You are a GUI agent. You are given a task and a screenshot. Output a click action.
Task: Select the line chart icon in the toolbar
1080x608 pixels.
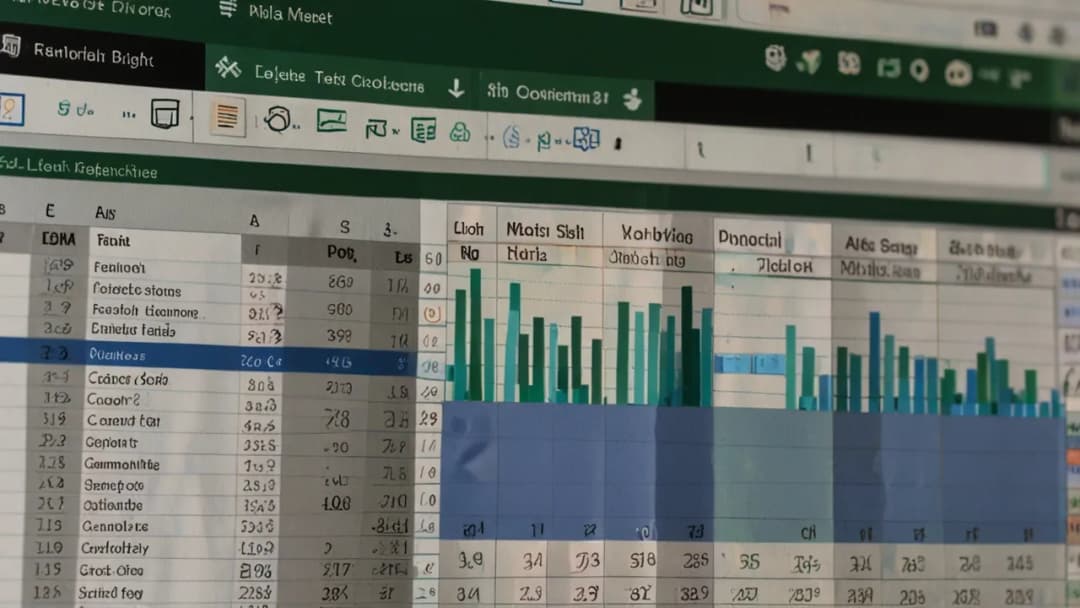tap(331, 121)
